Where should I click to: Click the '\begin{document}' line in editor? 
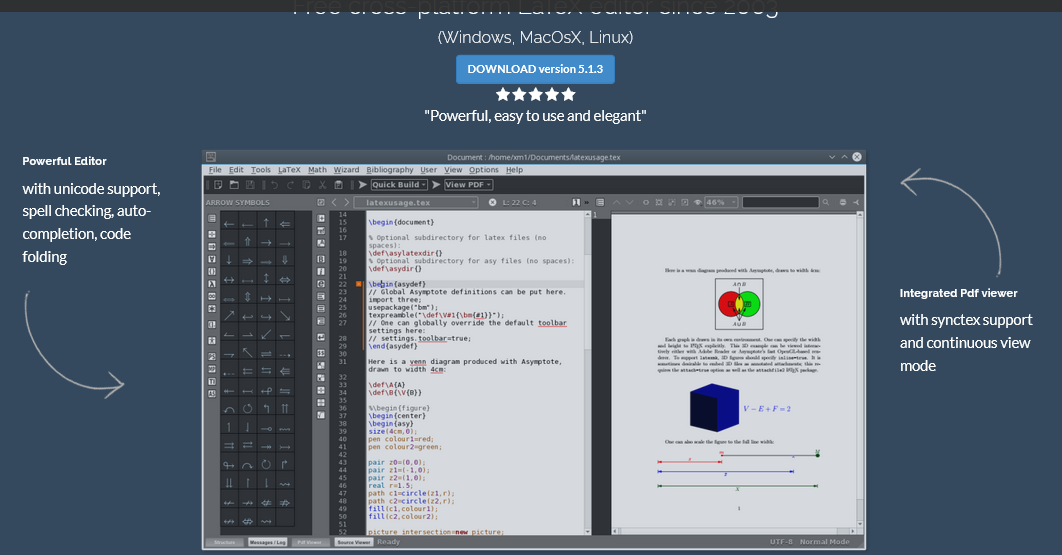click(401, 222)
